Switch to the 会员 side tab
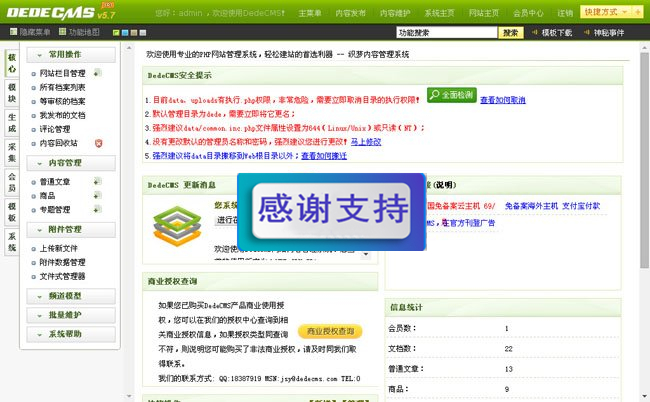650x402 pixels. point(12,182)
